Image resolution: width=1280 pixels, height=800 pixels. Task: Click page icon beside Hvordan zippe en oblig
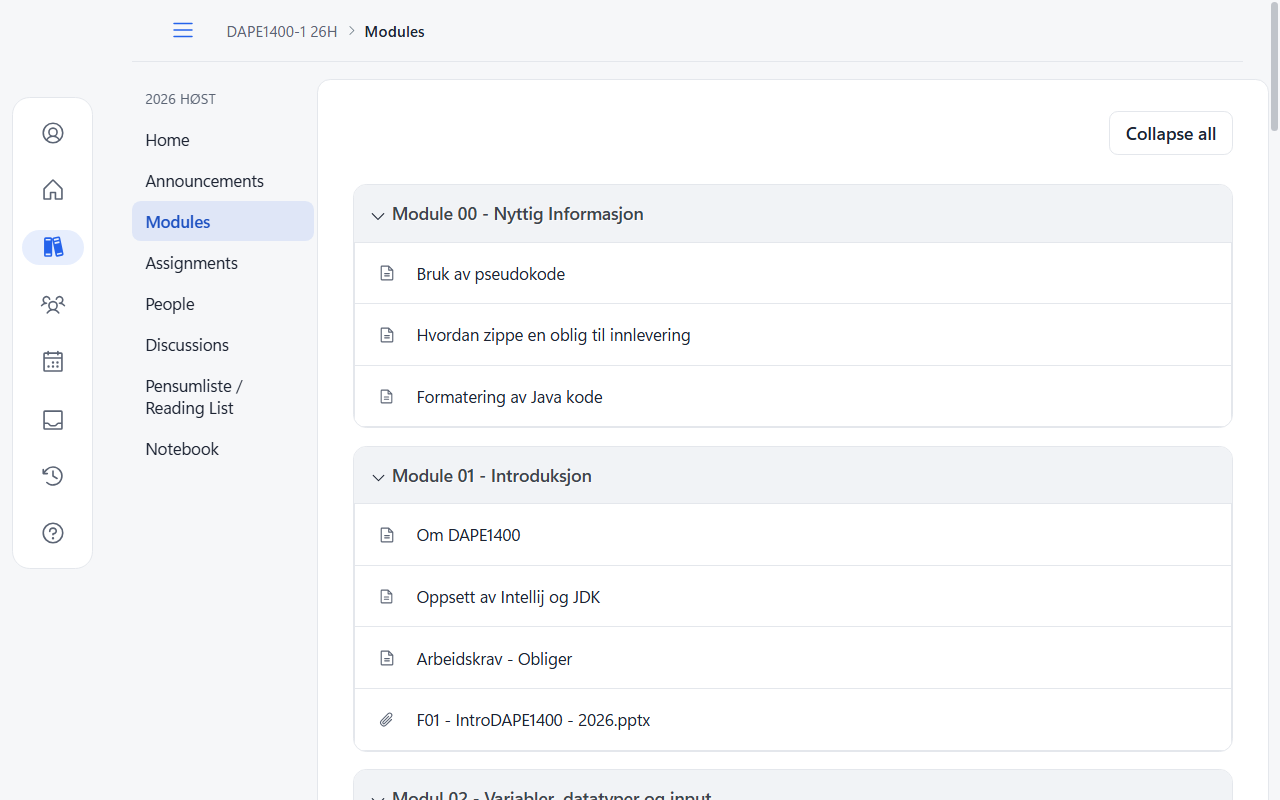click(387, 335)
